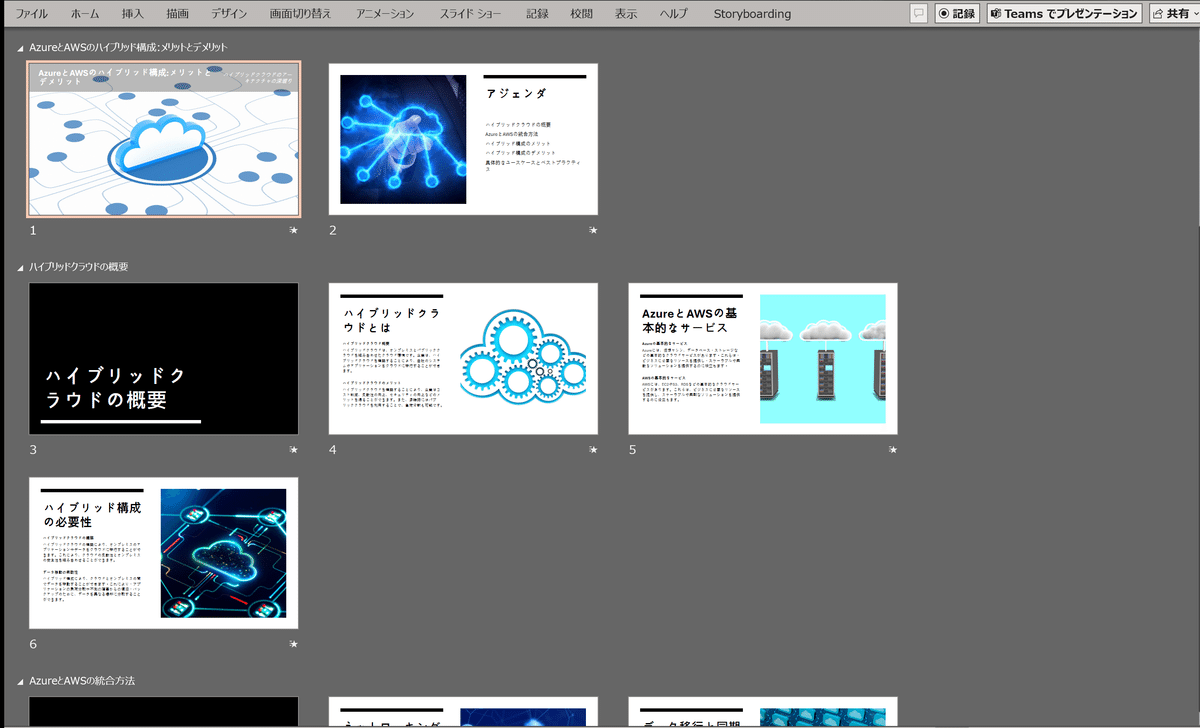The width and height of the screenshot is (1200, 728).
Task: Switch to the ホーム ribbon tab
Action: (x=85, y=14)
